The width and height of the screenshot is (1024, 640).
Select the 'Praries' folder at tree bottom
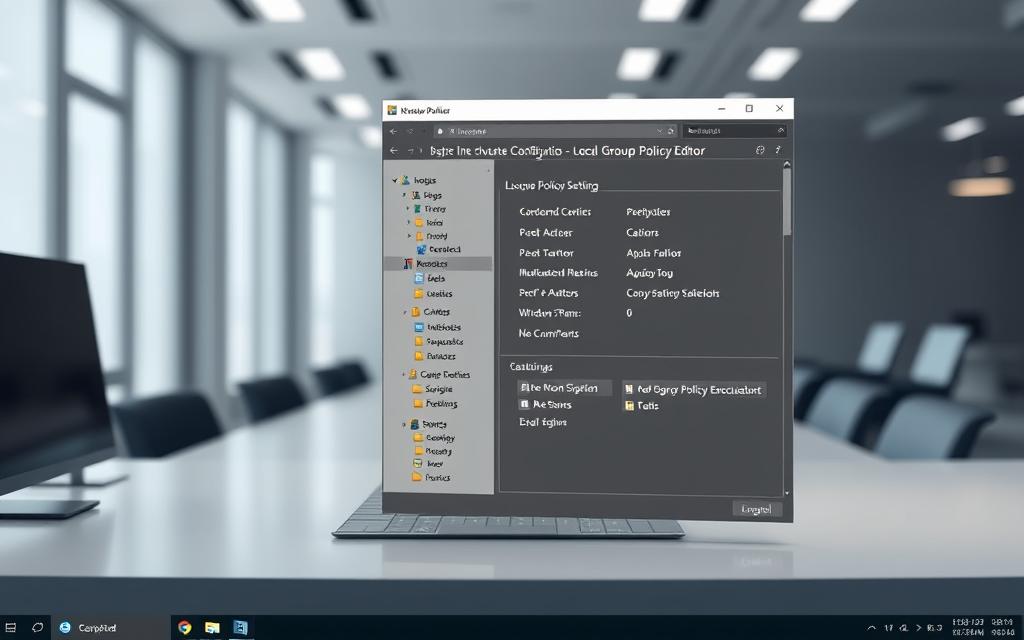432,477
